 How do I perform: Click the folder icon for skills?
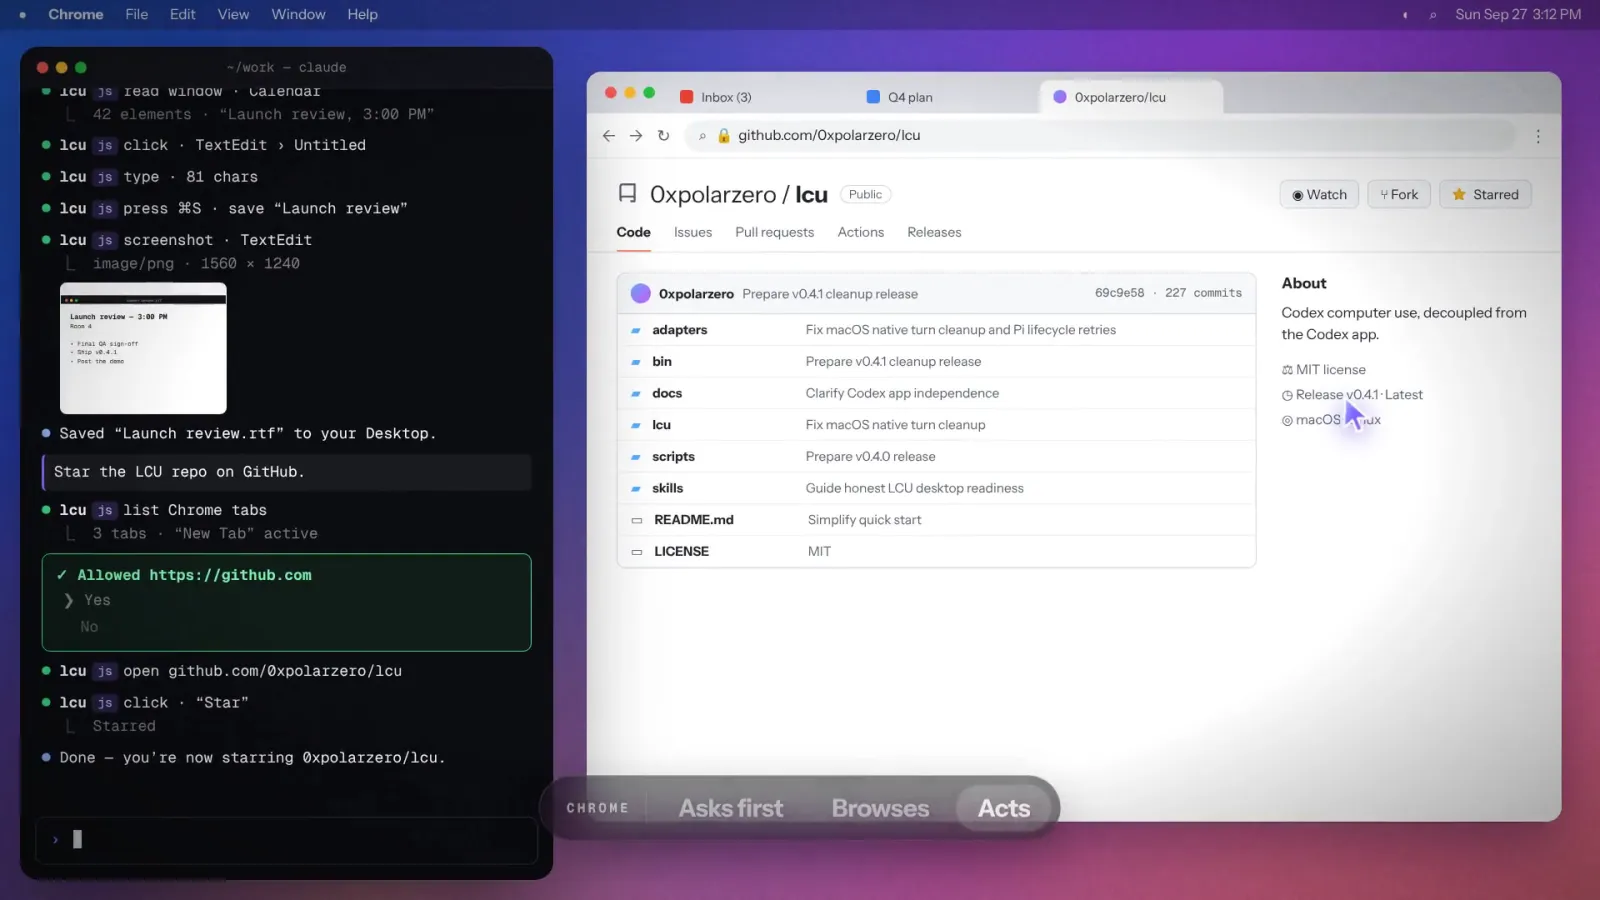[x=636, y=489]
